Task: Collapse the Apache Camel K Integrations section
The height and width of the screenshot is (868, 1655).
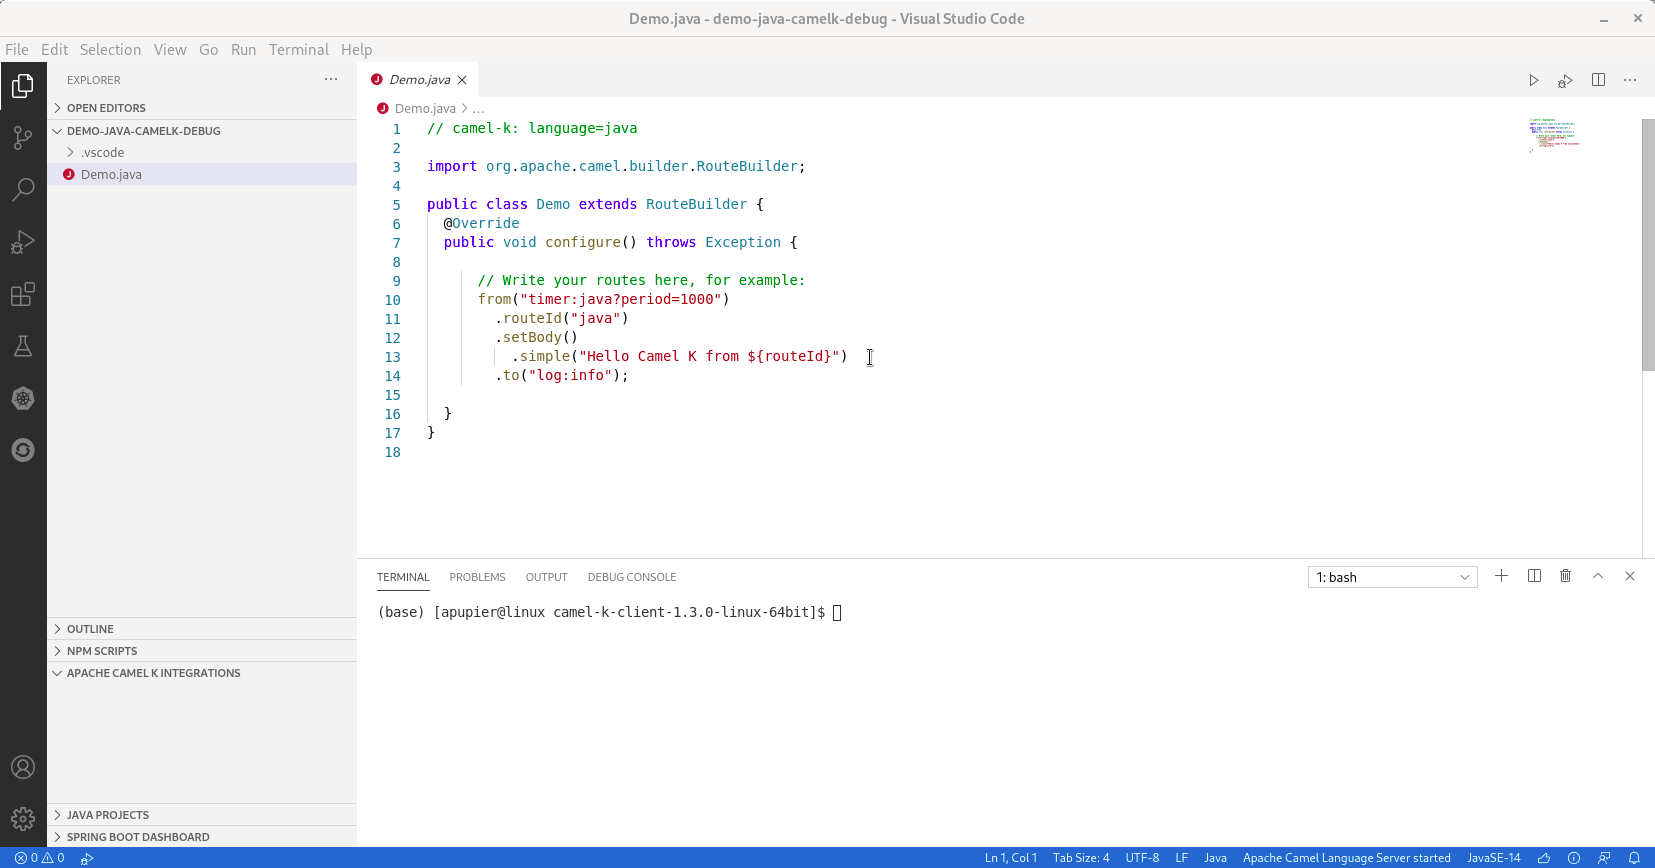Action: 153,673
